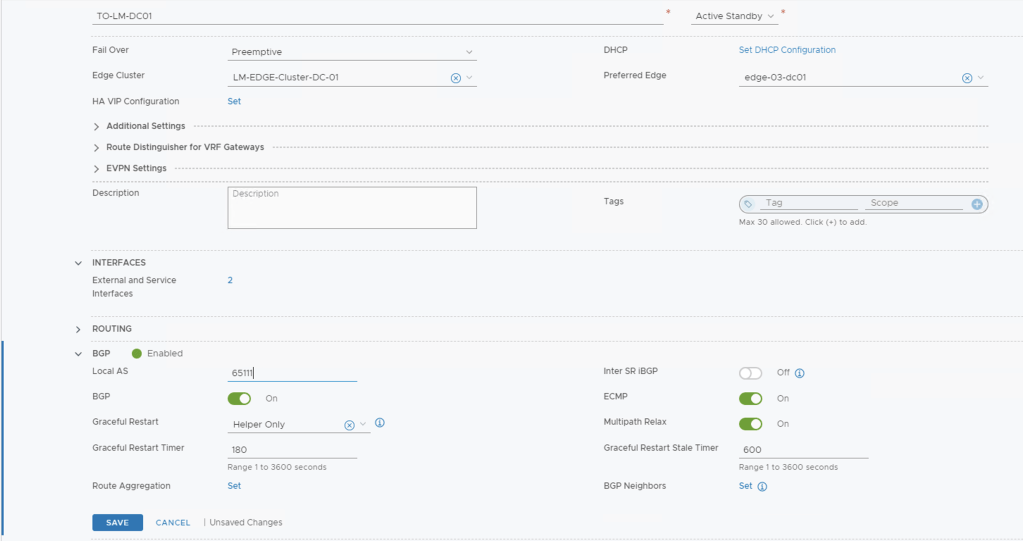Clear the Graceful Restart selection icon
The image size is (1023, 541).
349,425
